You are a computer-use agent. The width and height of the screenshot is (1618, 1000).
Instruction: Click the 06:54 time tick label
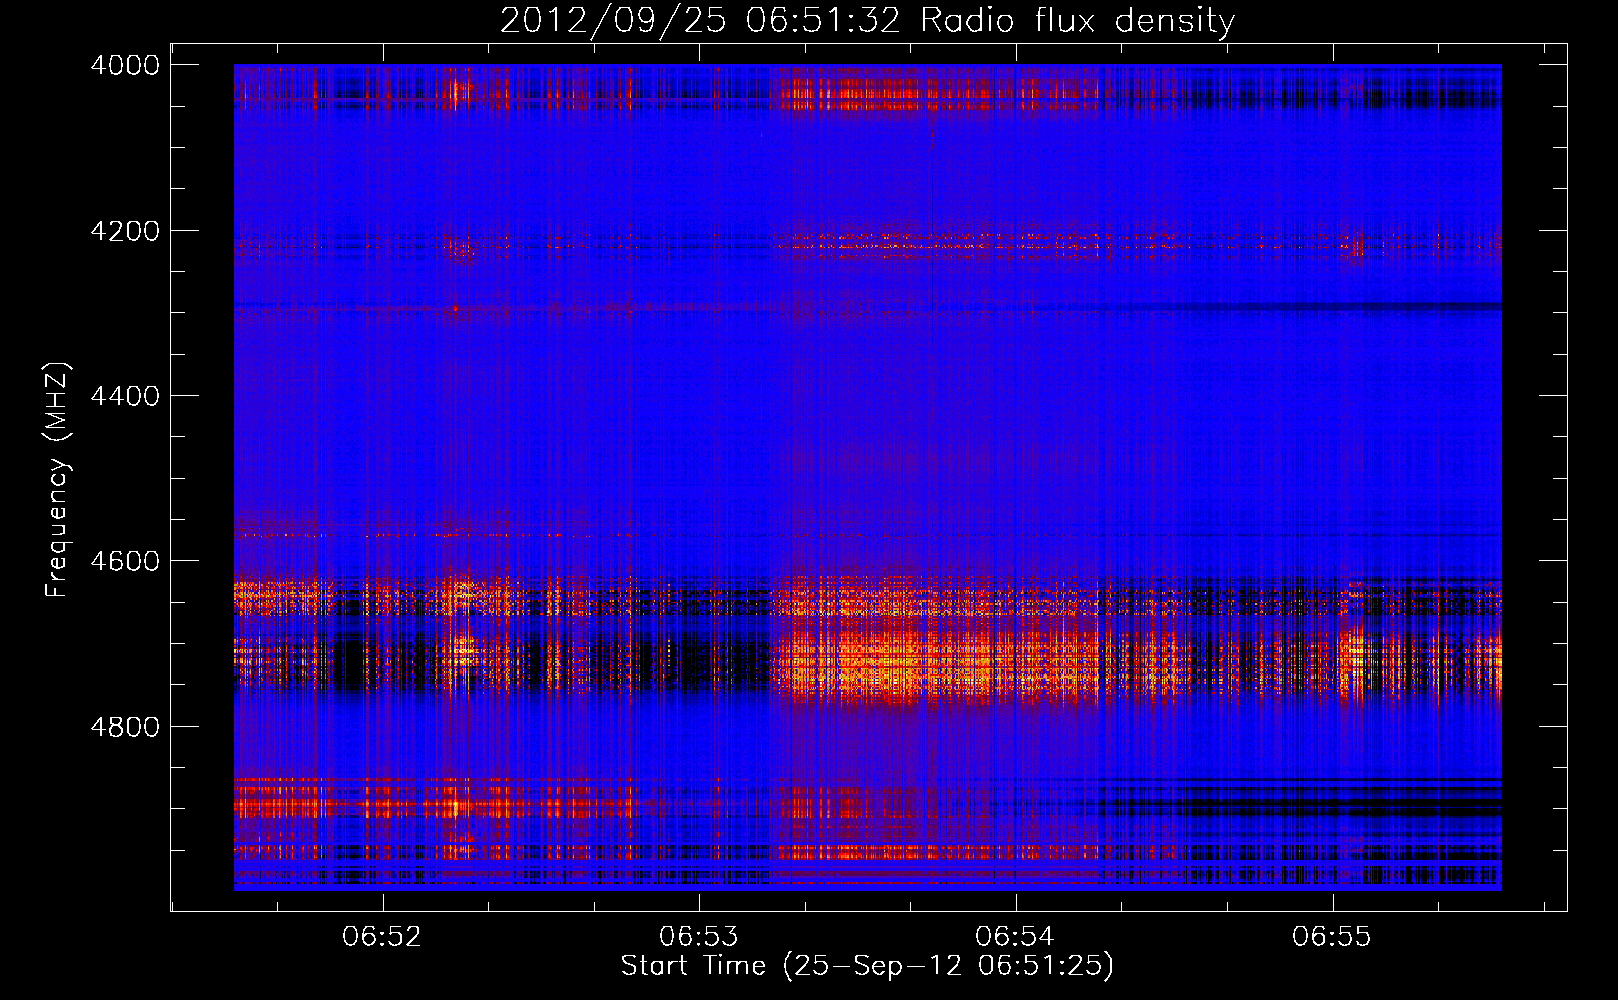(x=1015, y=936)
